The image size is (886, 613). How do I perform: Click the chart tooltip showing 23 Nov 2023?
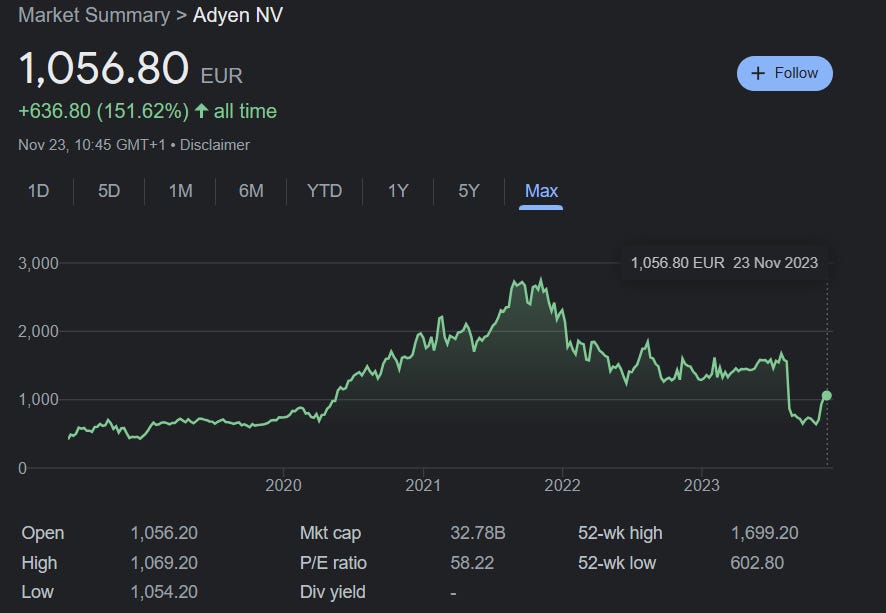coord(724,263)
